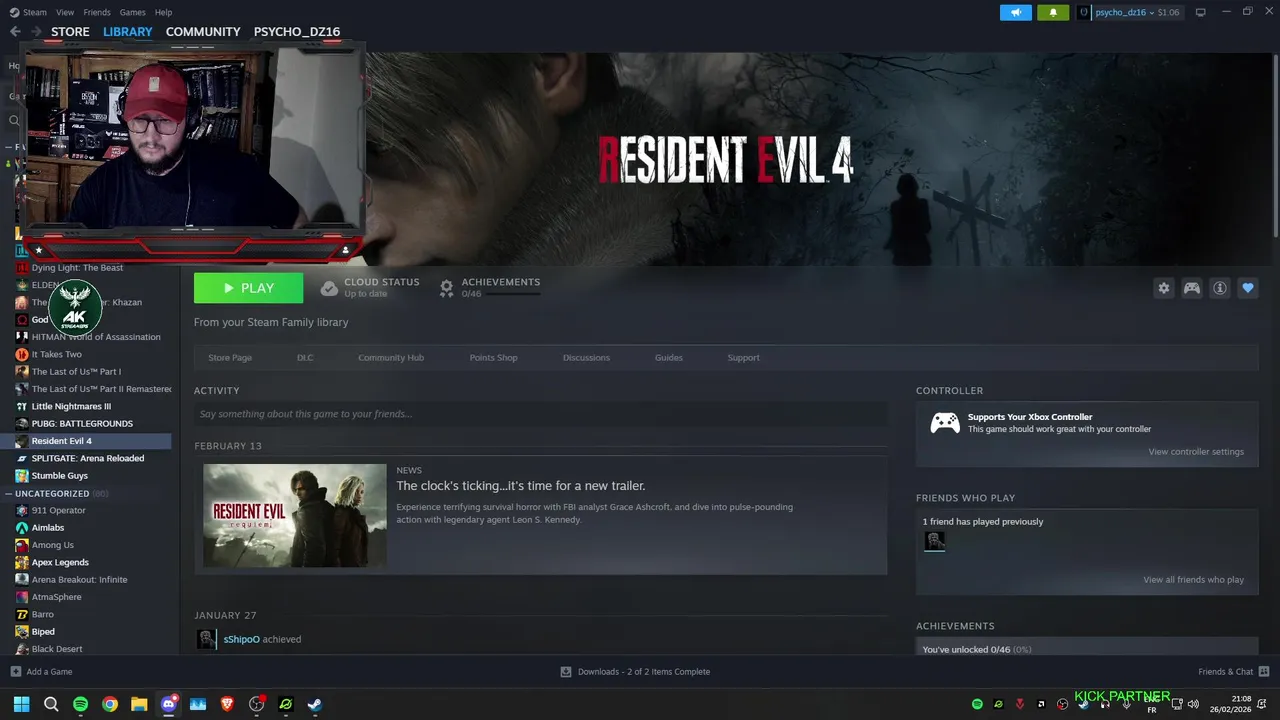1280x720 pixels.
Task: Click the volume icon in system tray
Action: (1193, 704)
